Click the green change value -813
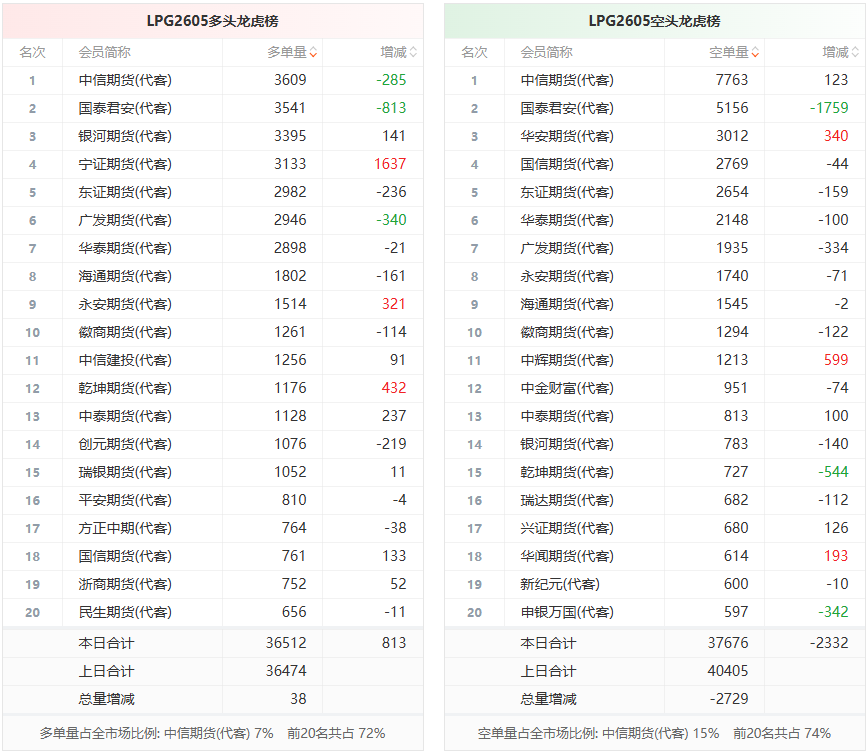 pyautogui.click(x=391, y=108)
